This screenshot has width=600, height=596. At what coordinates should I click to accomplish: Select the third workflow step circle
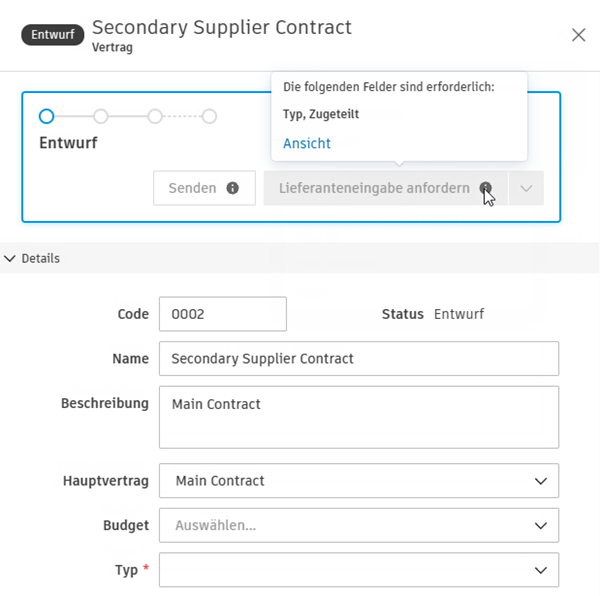point(155,116)
